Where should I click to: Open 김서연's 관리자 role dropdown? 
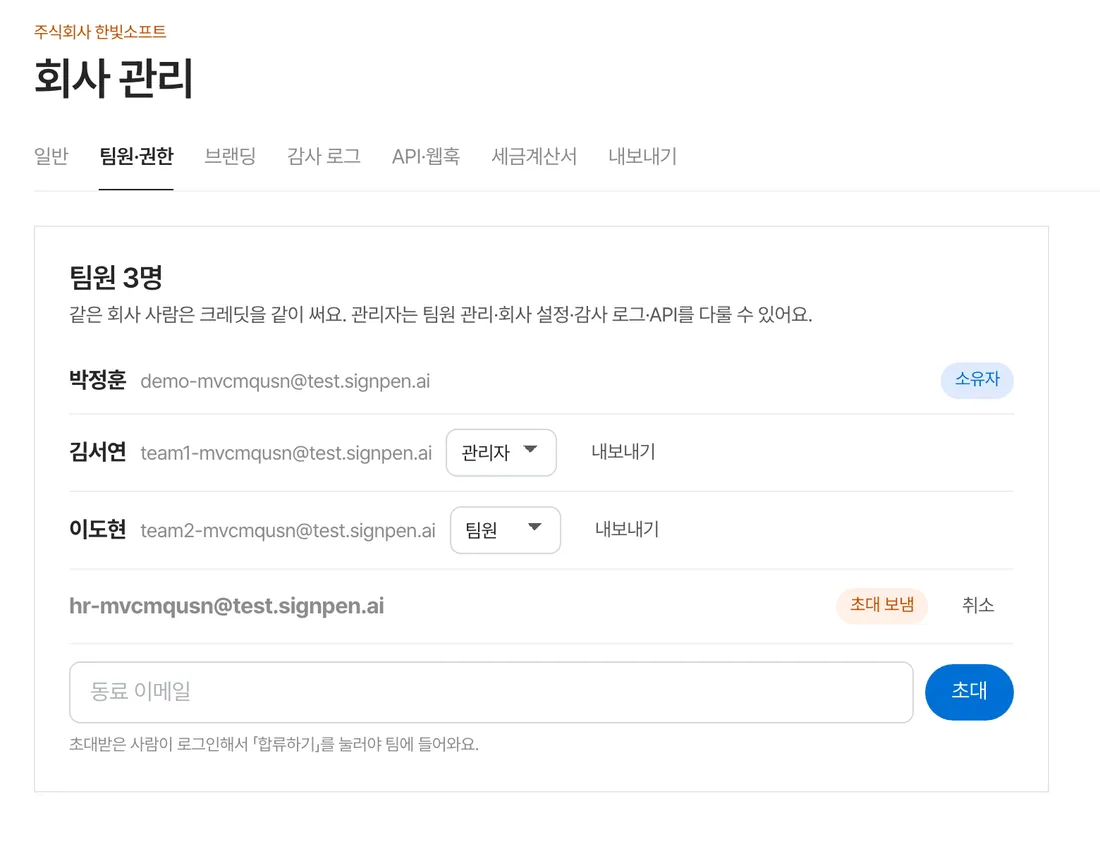[501, 452]
